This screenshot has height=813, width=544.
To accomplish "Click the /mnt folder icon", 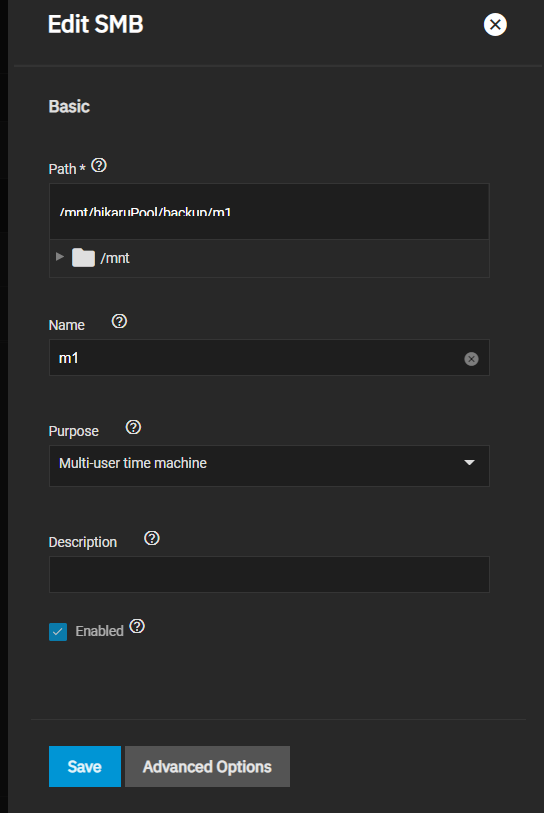I will pyautogui.click(x=83, y=258).
